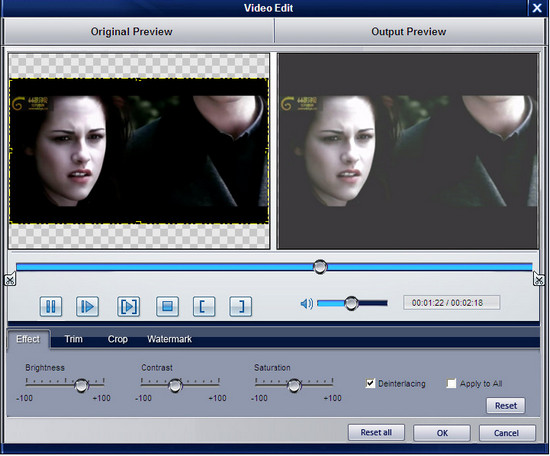Click the Reset all button
Viewport: 550px width, 456px height.
pyautogui.click(x=376, y=432)
